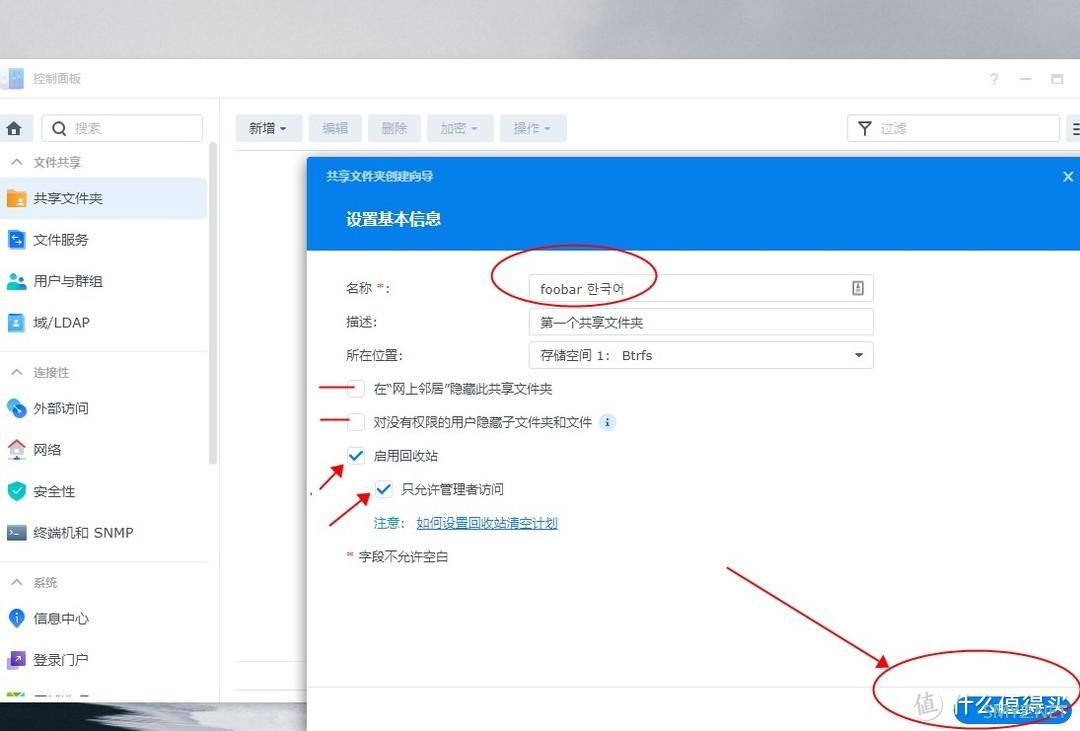Open the 新增 dropdown button

[269, 128]
